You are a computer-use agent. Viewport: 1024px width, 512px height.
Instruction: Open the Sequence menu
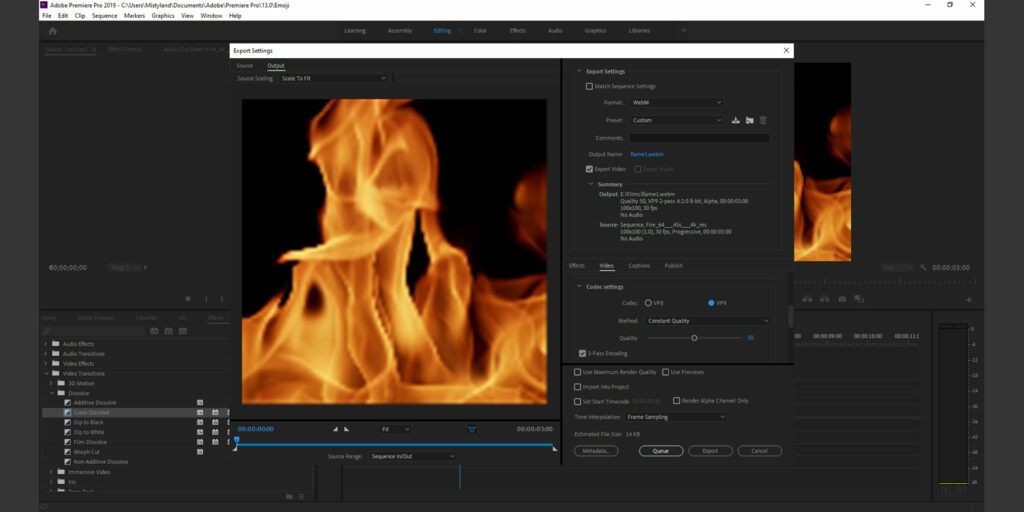point(104,16)
